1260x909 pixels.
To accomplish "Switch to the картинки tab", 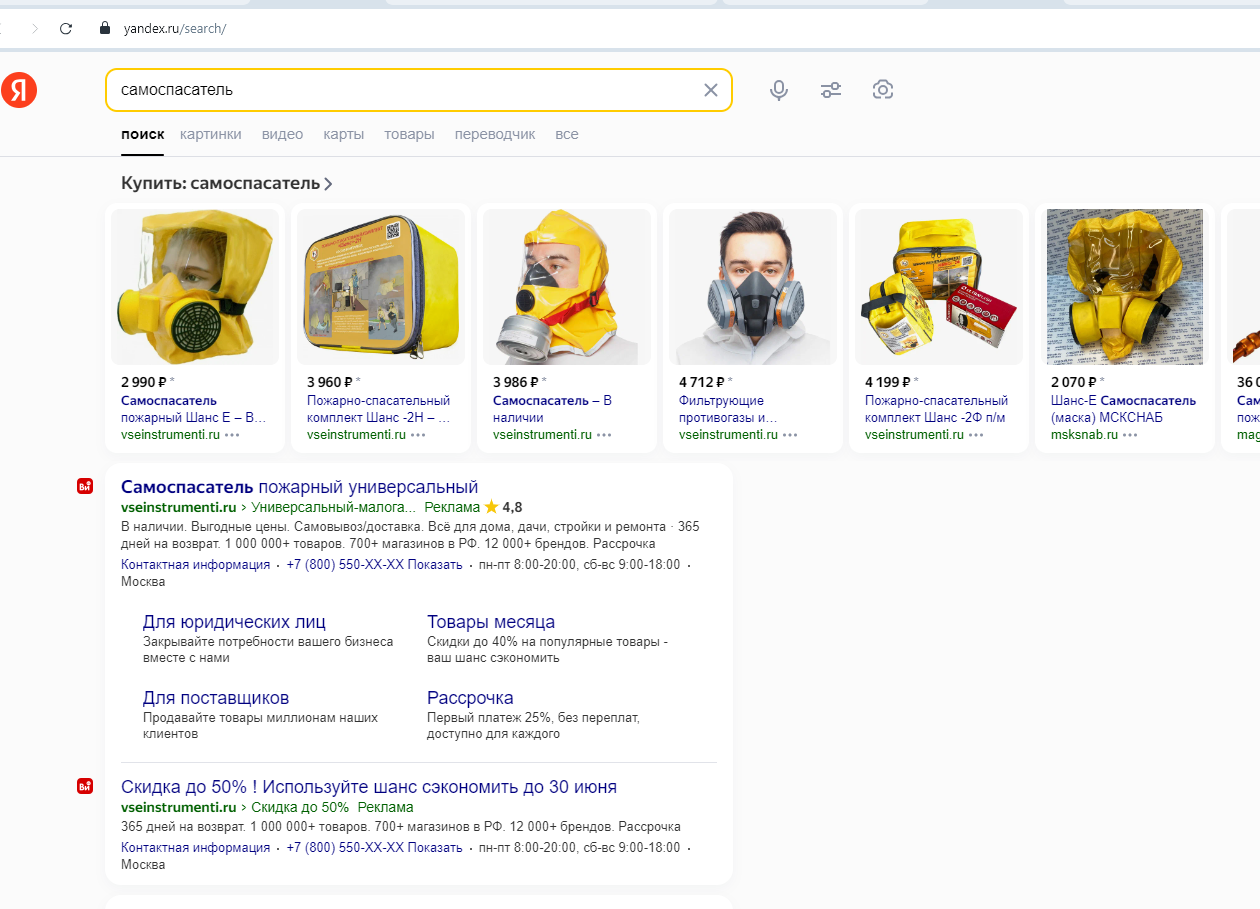I will [x=211, y=134].
